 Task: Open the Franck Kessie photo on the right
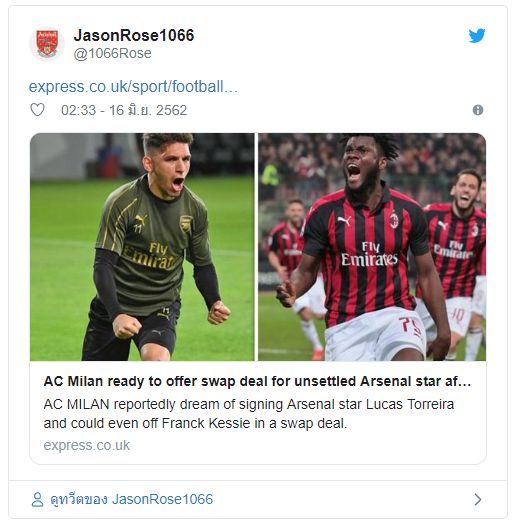point(372,247)
